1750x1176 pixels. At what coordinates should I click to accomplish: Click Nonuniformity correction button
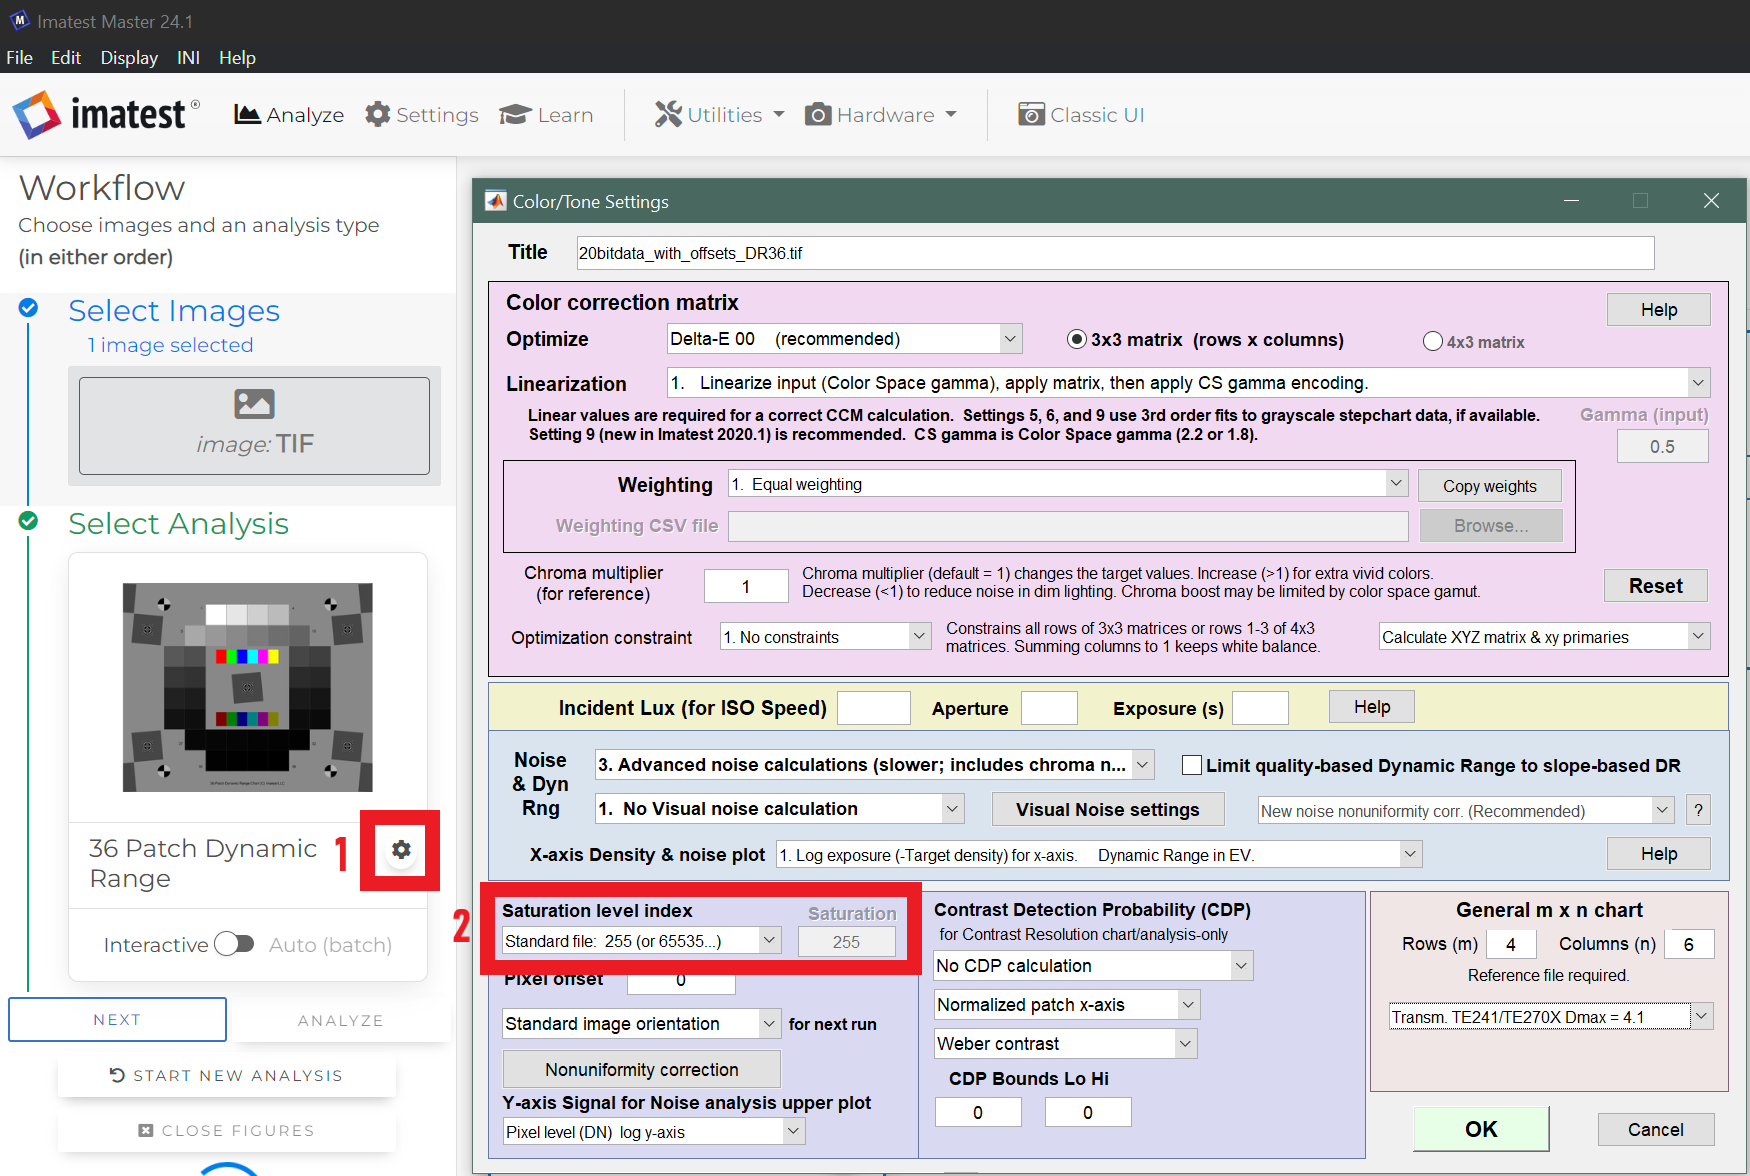coord(642,1070)
